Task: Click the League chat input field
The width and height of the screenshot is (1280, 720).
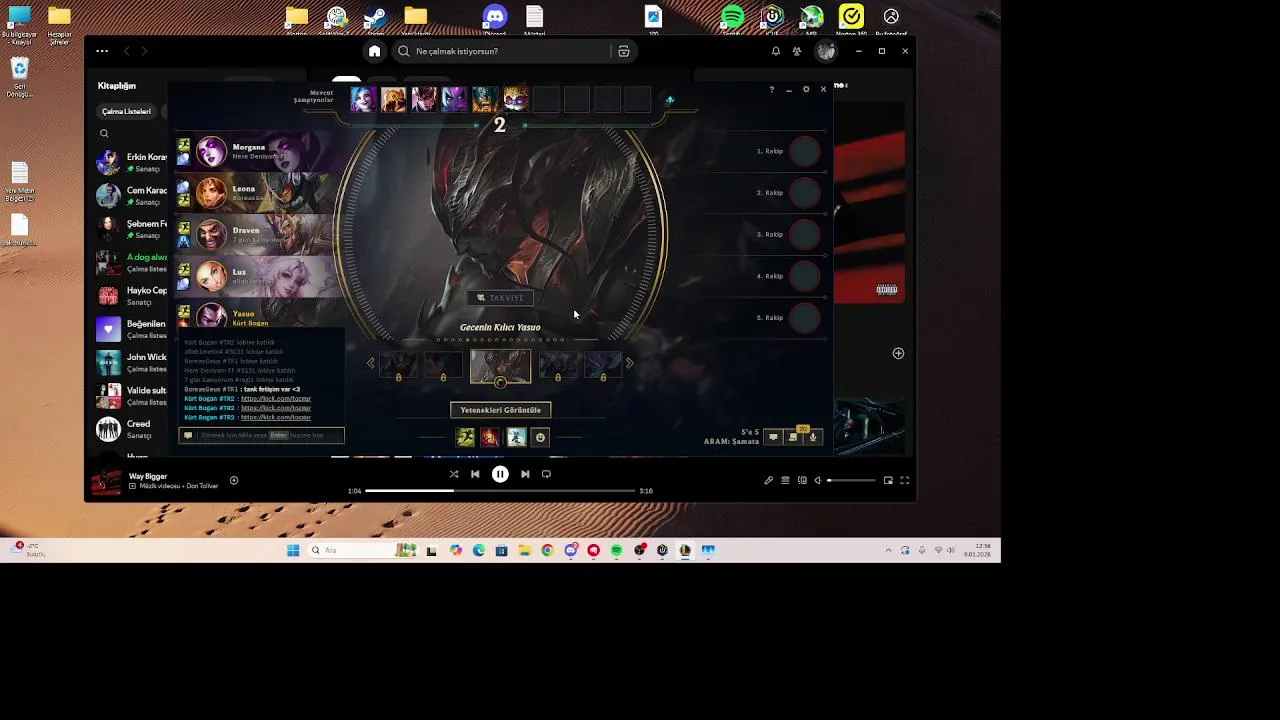Action: pos(261,435)
